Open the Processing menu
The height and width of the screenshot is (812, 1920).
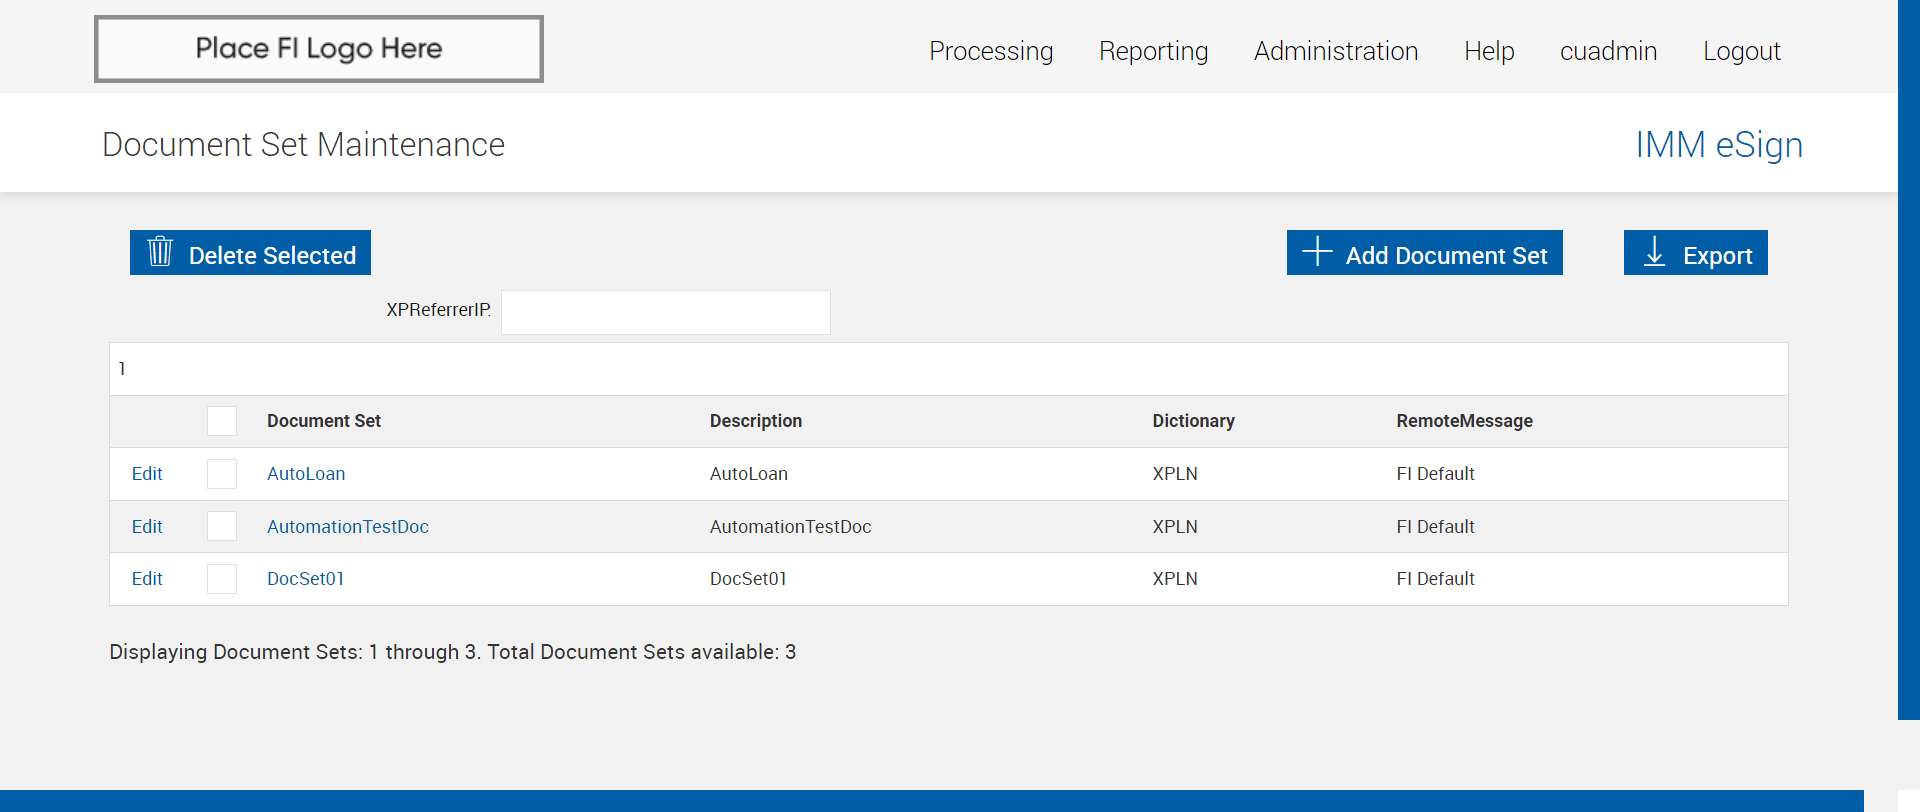[990, 51]
